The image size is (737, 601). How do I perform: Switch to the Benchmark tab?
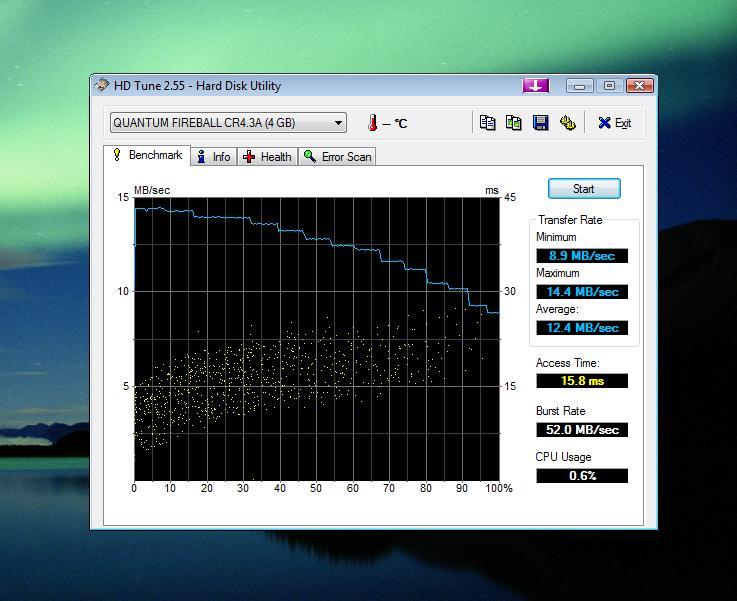click(147, 156)
